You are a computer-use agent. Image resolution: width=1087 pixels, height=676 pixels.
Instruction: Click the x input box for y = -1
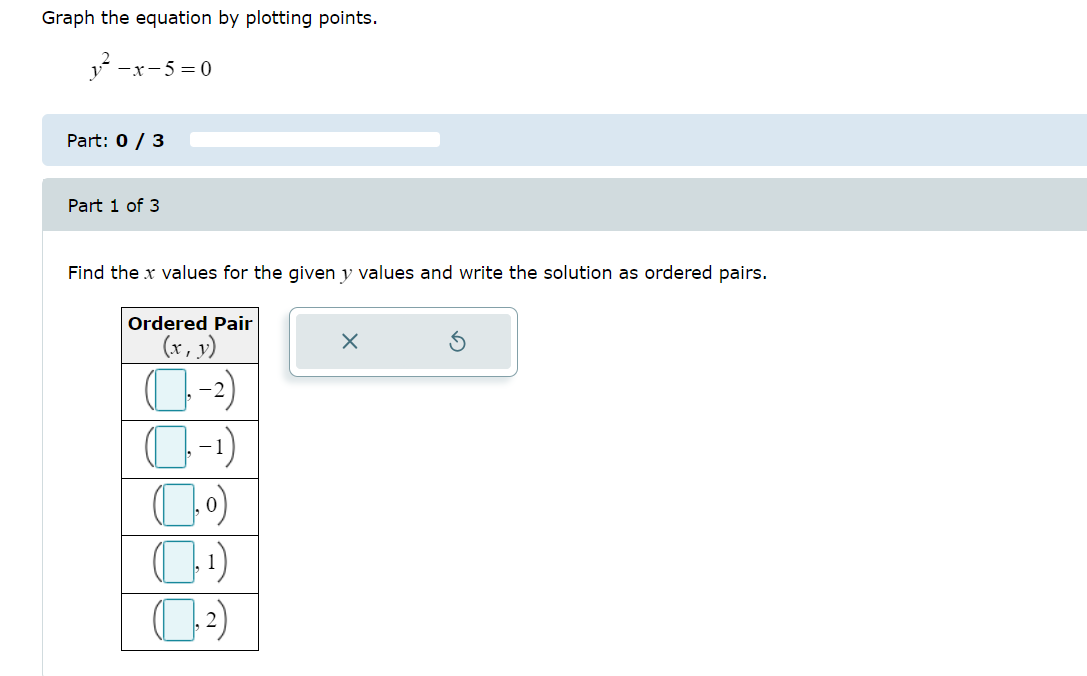click(173, 448)
